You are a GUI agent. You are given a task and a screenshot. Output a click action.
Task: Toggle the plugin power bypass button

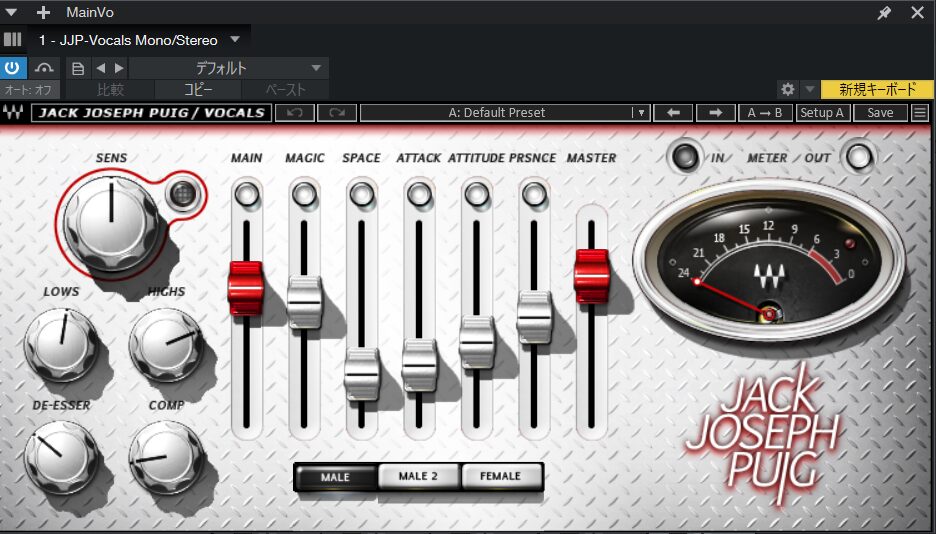click(13, 68)
